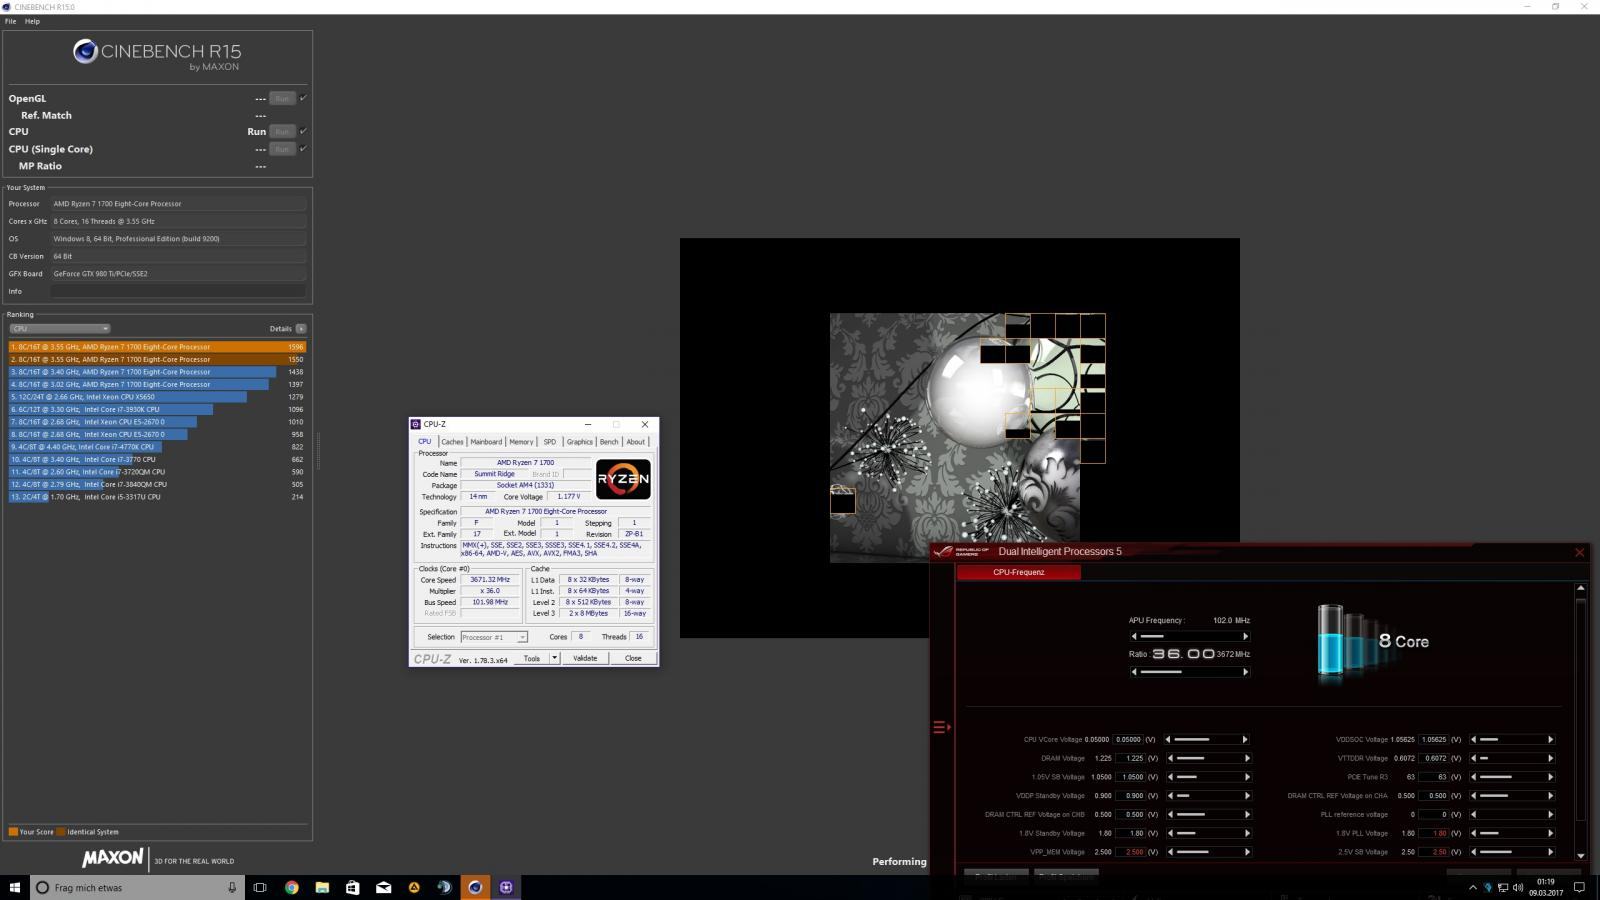
Task: Open the Ranking CPU dropdown in Cinebench
Action: pos(59,328)
